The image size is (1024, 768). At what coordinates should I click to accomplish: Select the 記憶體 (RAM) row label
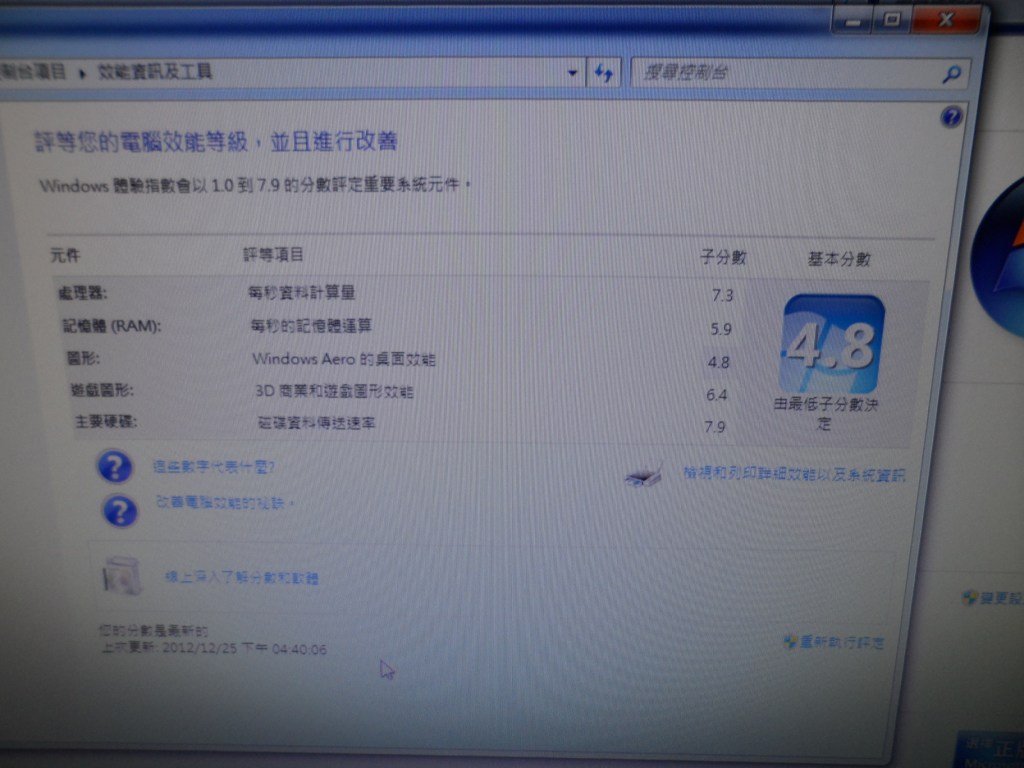pos(112,325)
